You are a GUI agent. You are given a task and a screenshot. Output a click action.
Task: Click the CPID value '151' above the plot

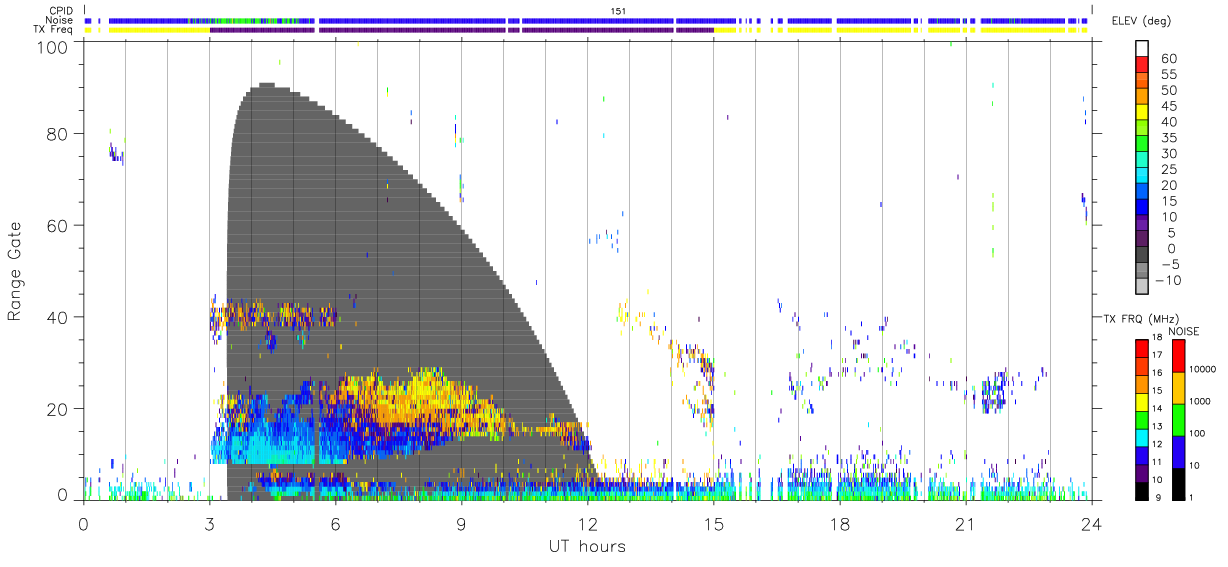point(618,11)
